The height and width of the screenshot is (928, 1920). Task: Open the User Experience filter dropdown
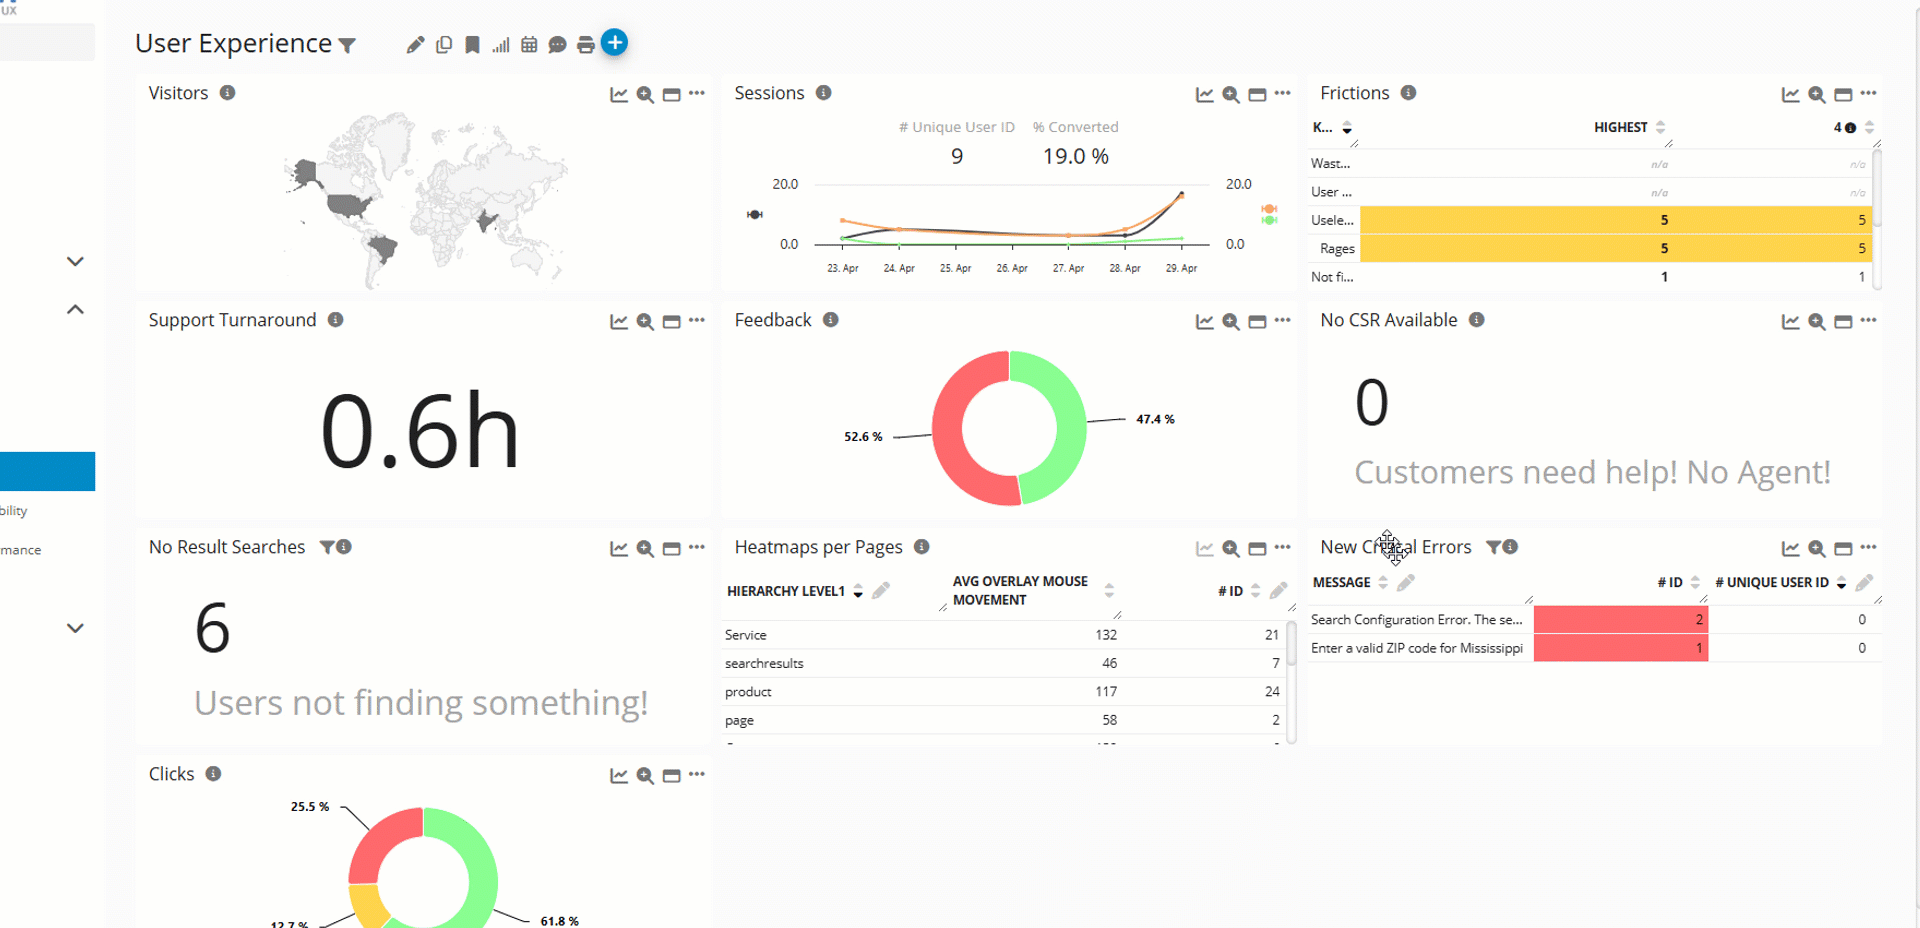click(347, 46)
